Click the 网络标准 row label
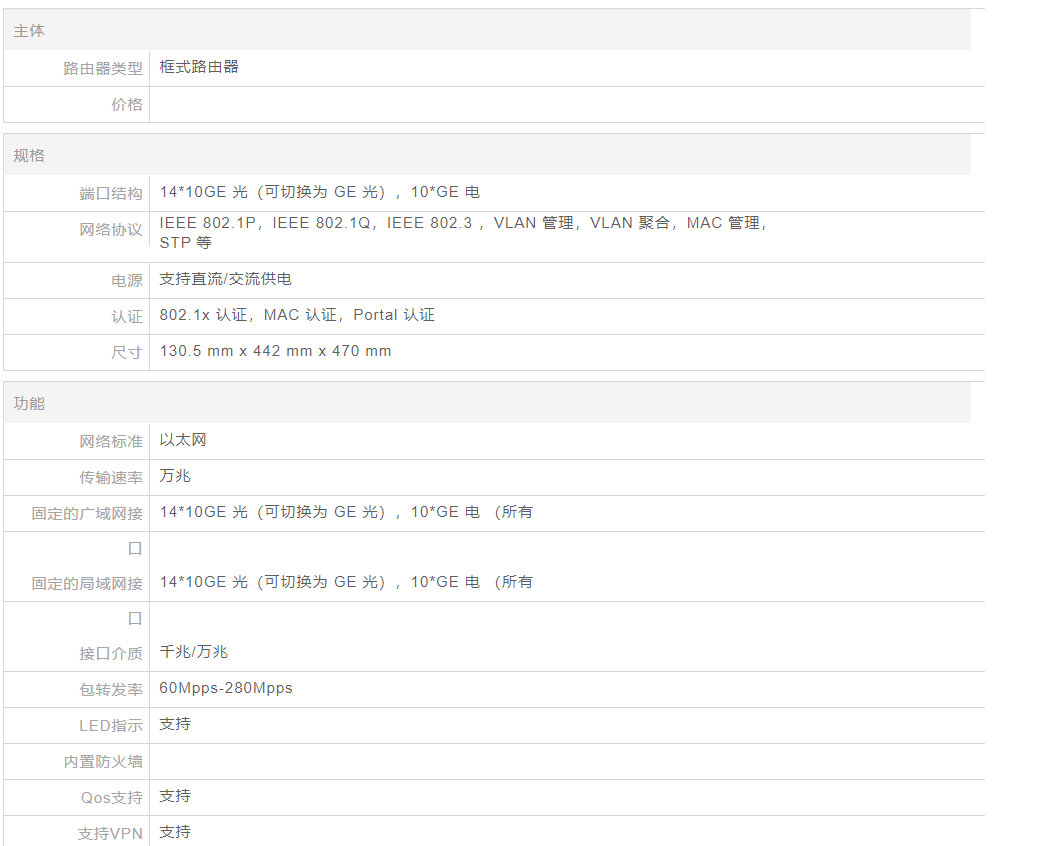The image size is (1040, 846). click(111, 442)
